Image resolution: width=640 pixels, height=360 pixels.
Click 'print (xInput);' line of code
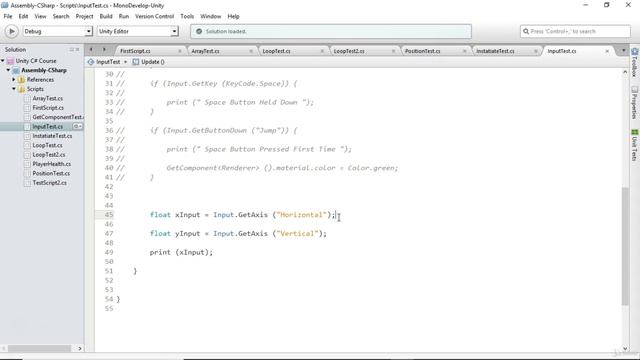(x=181, y=252)
